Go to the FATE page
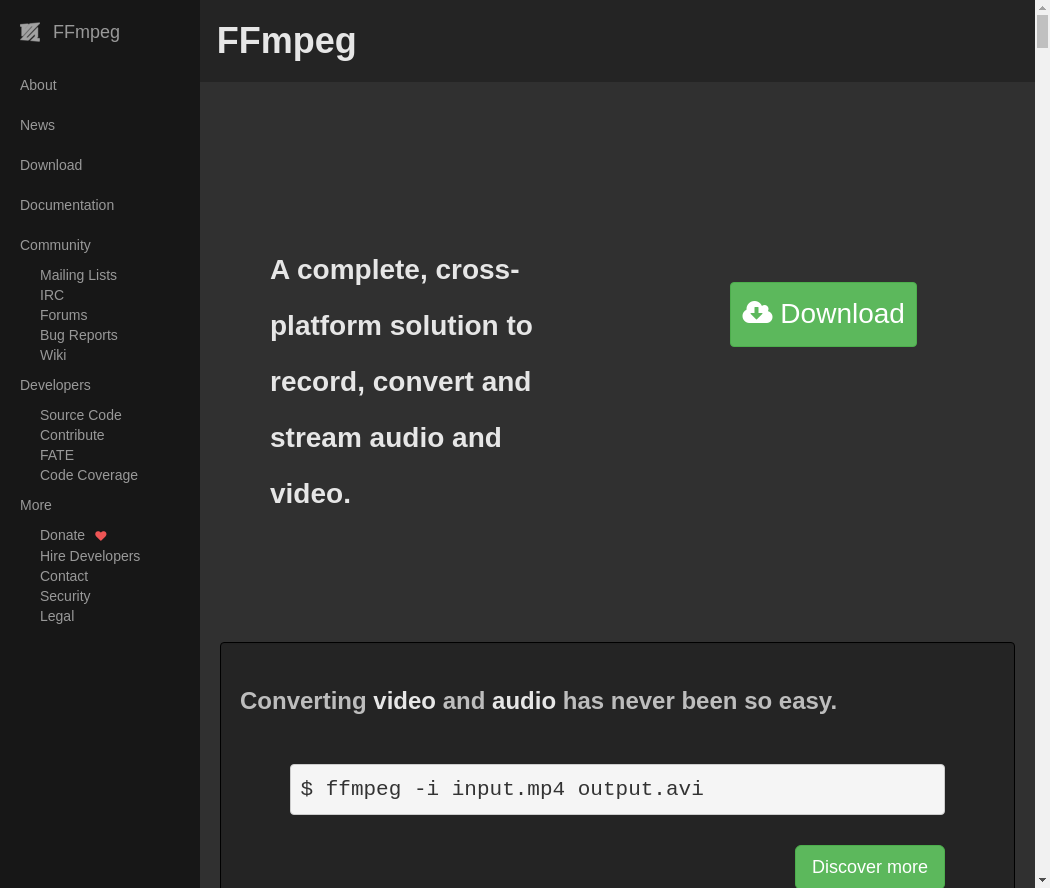The height and width of the screenshot is (888, 1050). pyautogui.click(x=57, y=455)
